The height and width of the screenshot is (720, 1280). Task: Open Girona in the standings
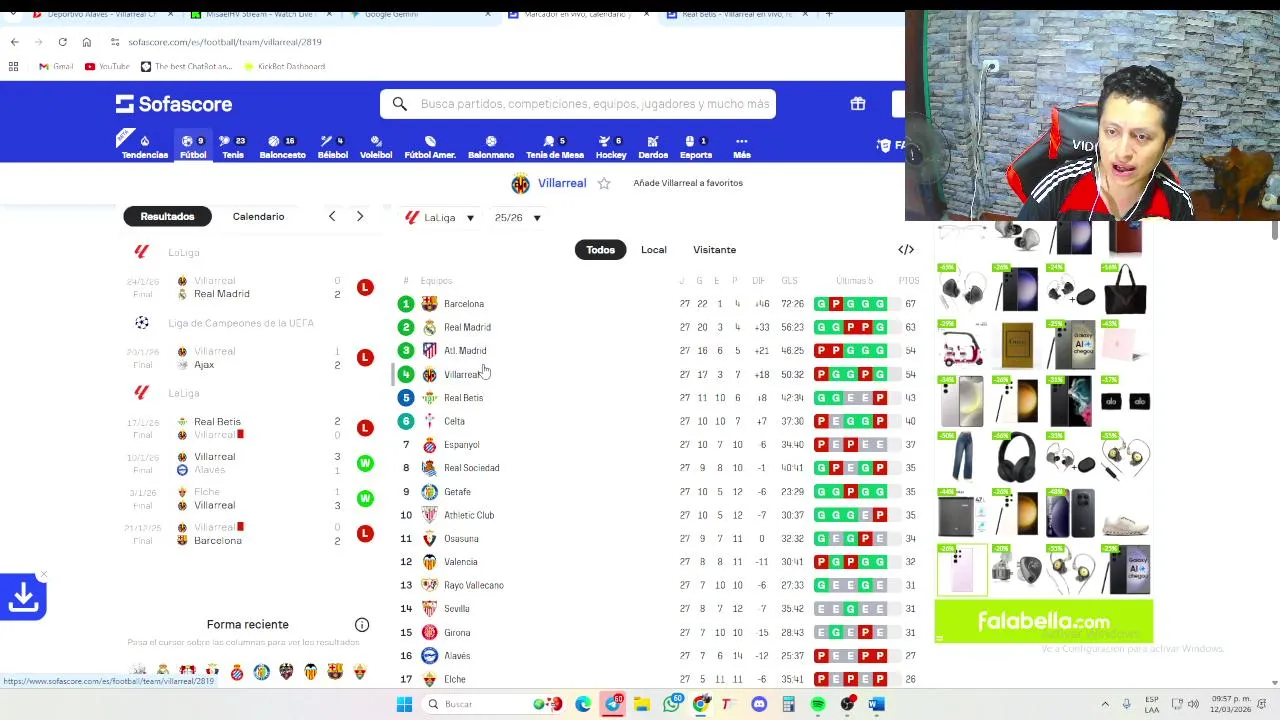pos(457,632)
